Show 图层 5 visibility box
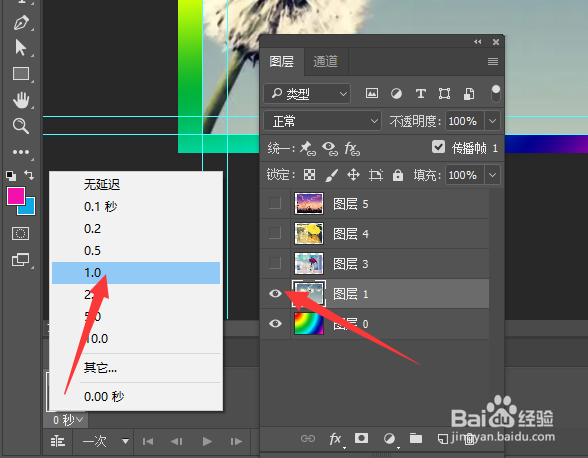The image size is (588, 458). (x=275, y=203)
